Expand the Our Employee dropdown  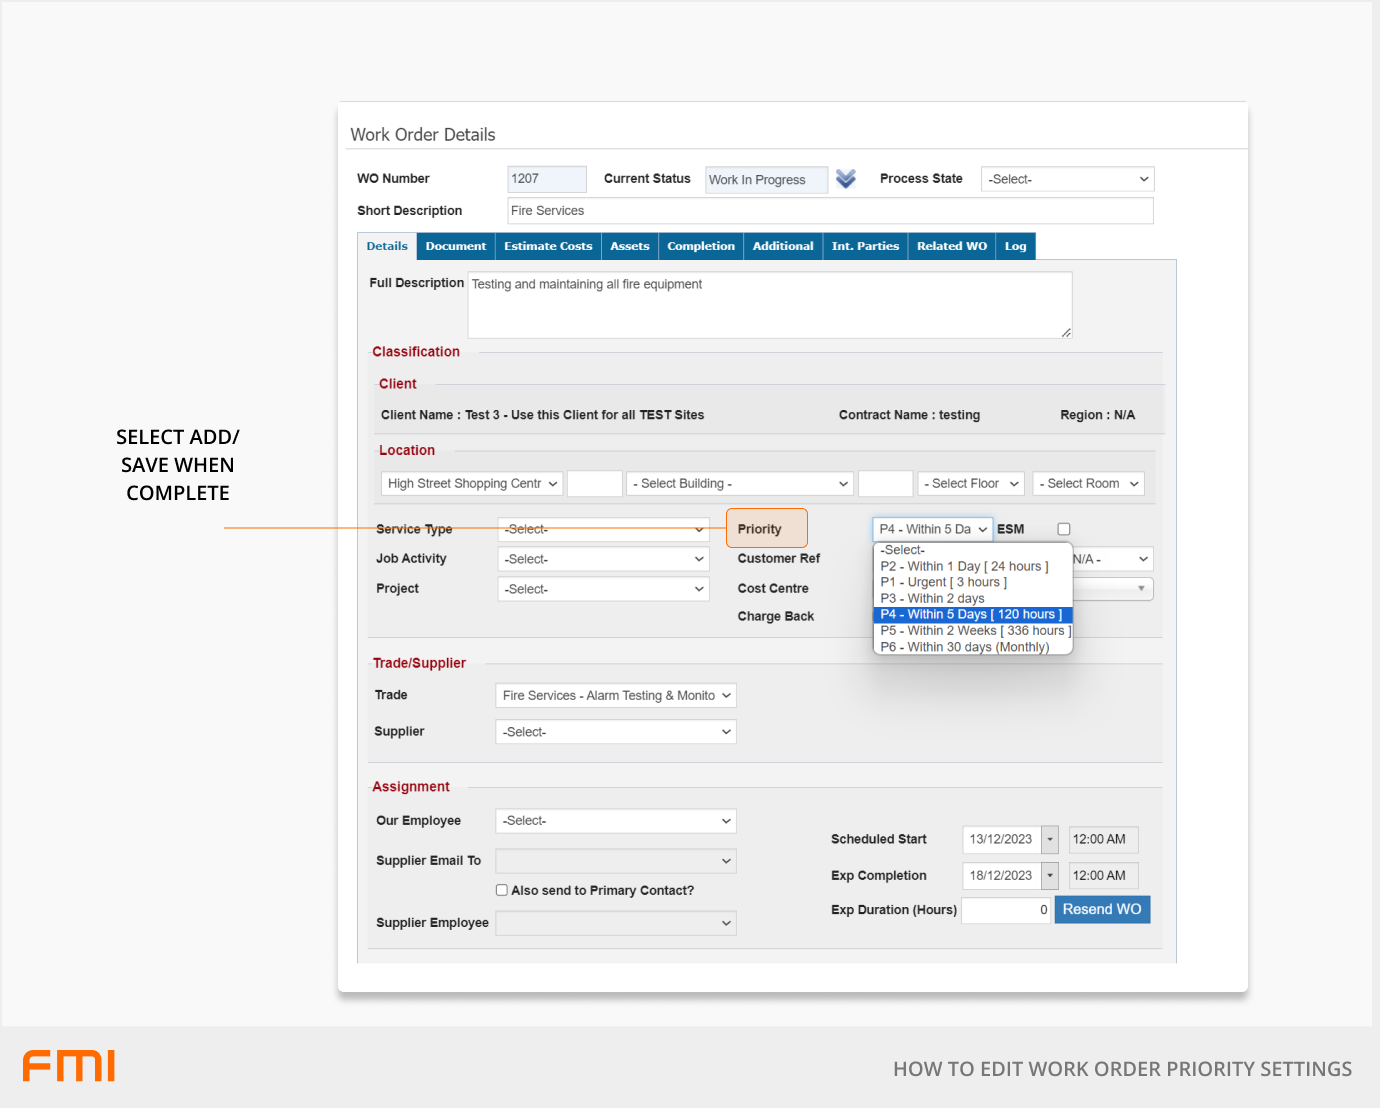(616, 821)
